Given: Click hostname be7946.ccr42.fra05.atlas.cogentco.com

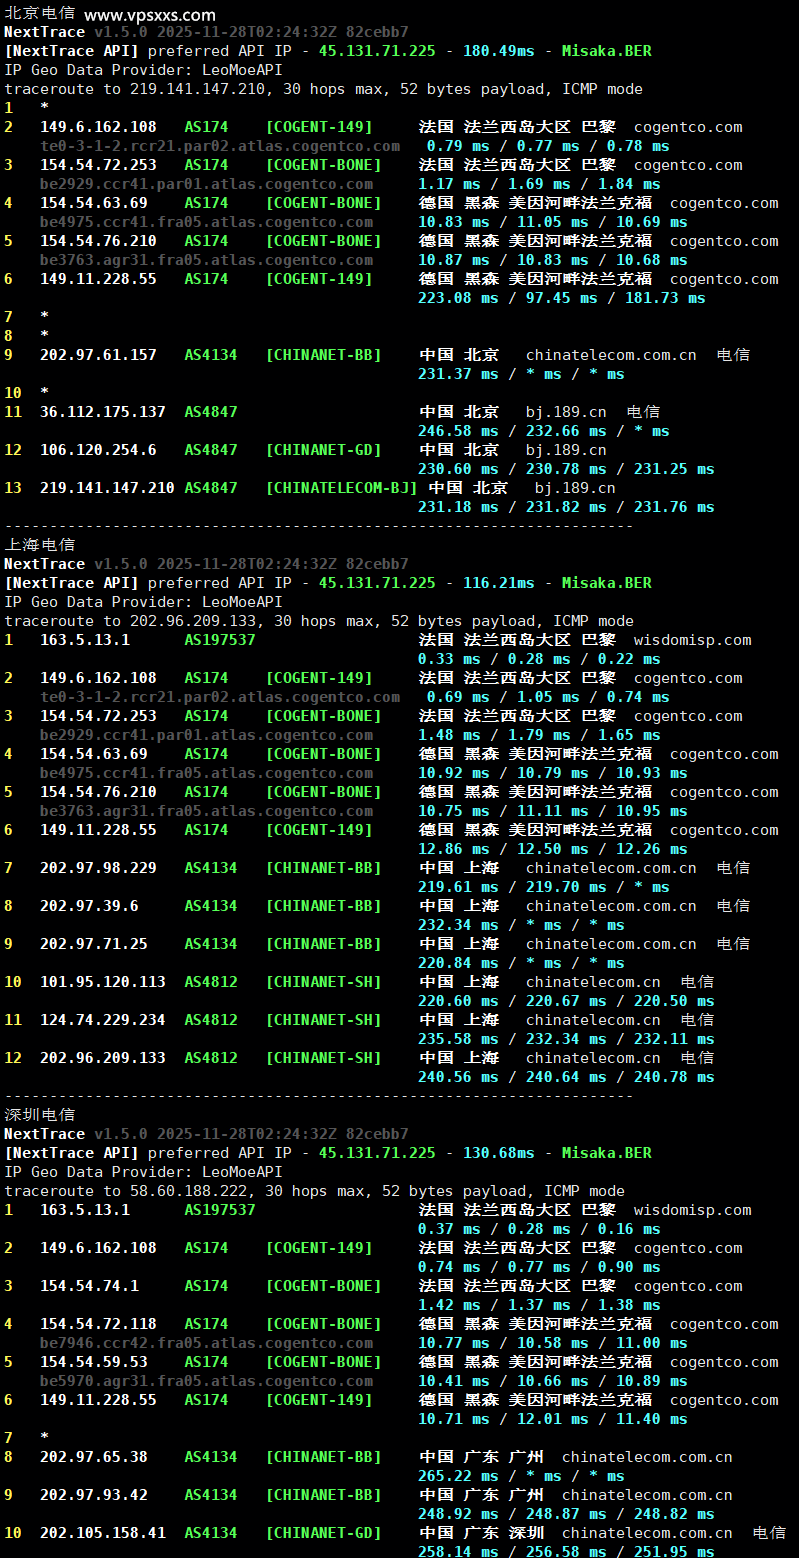Looking at the screenshot, I should tap(206, 1343).
